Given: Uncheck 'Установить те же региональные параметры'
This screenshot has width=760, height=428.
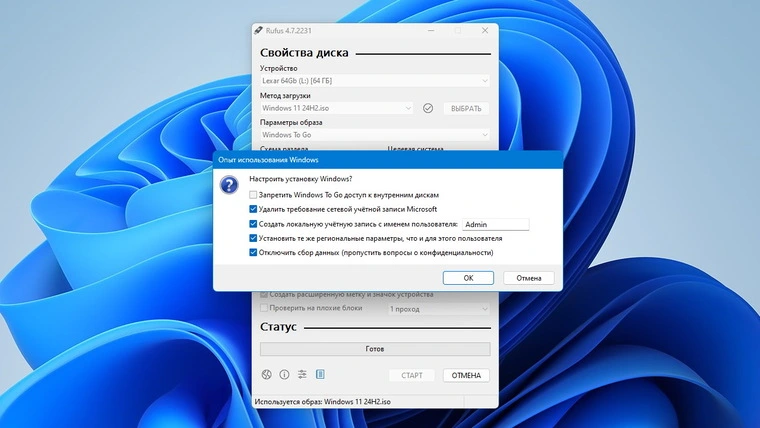Looking at the screenshot, I should point(253,239).
